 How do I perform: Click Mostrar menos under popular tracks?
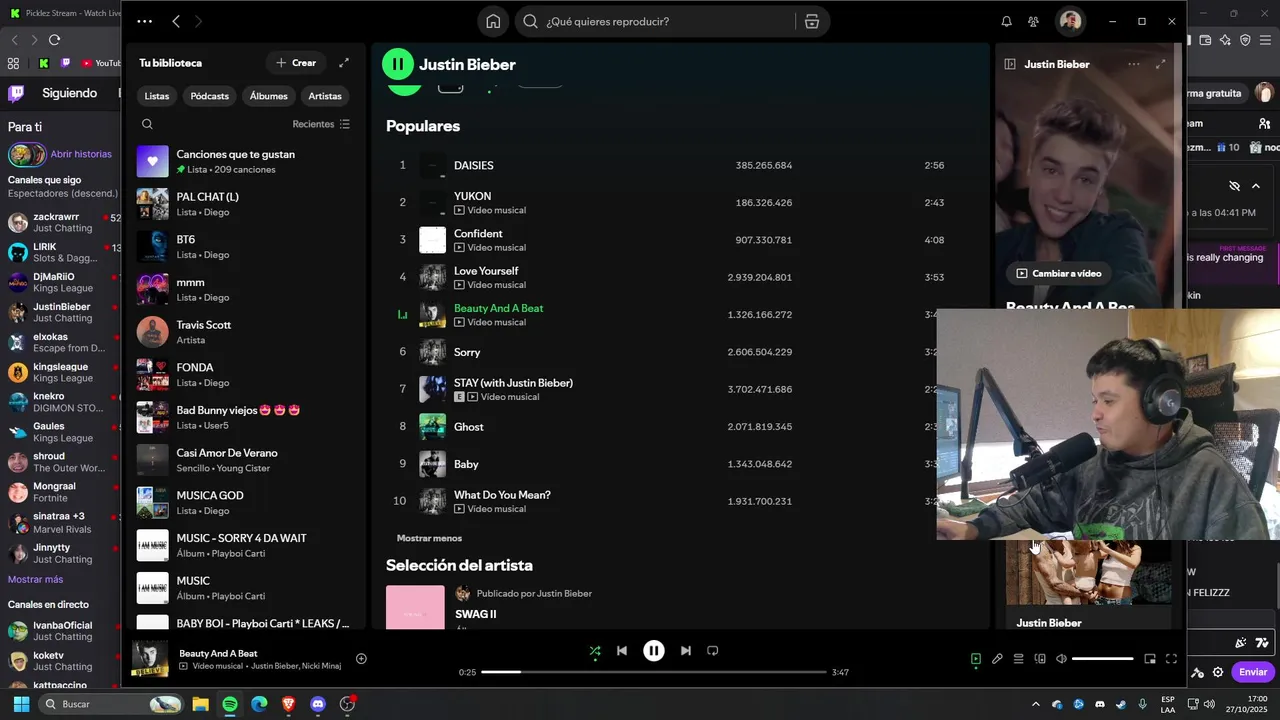point(429,538)
